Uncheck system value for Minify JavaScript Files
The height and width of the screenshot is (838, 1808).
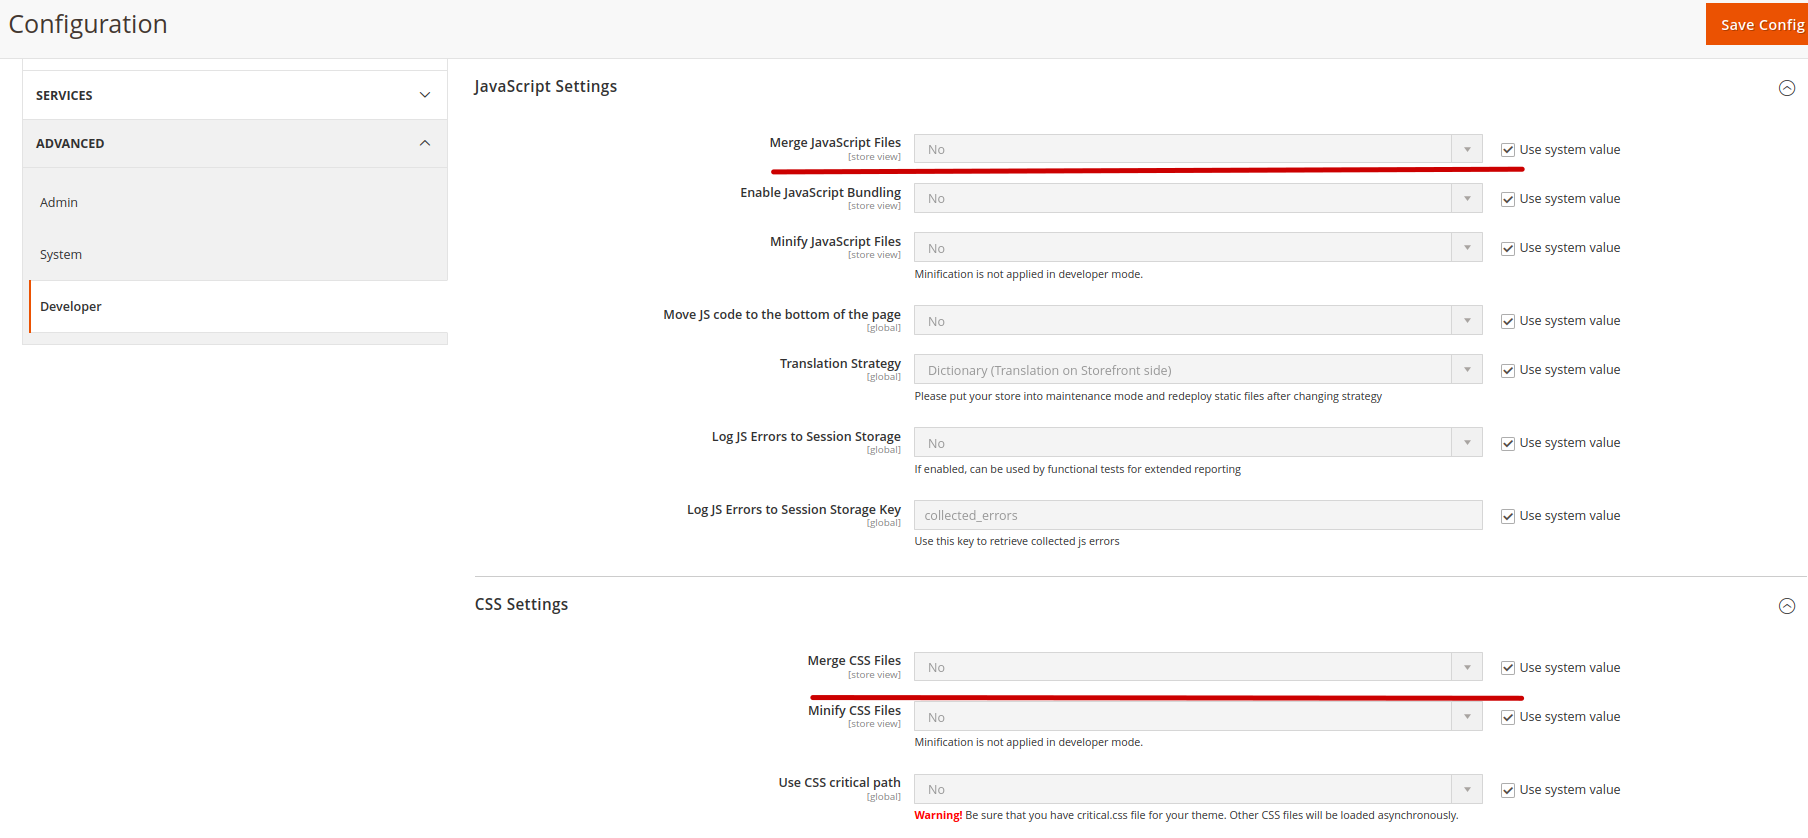(x=1507, y=249)
